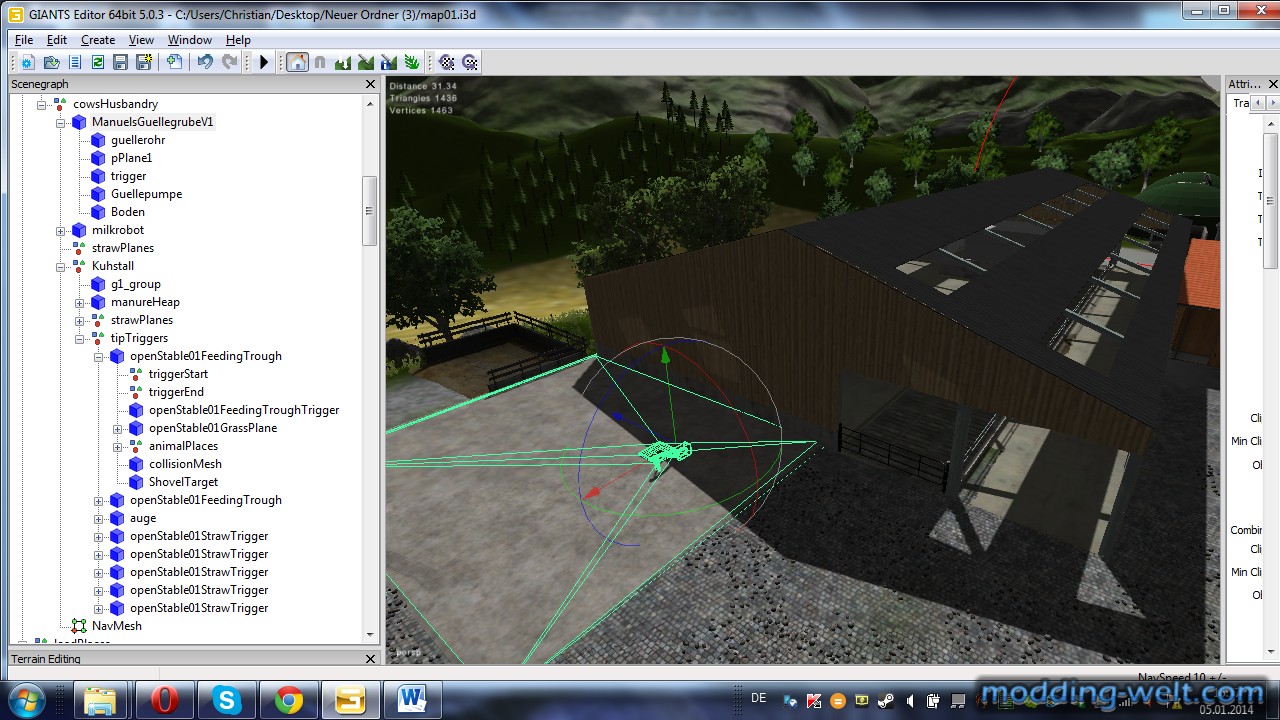Viewport: 1280px width, 720px height.
Task: Collapse the Kuhstall node
Action: [61, 266]
